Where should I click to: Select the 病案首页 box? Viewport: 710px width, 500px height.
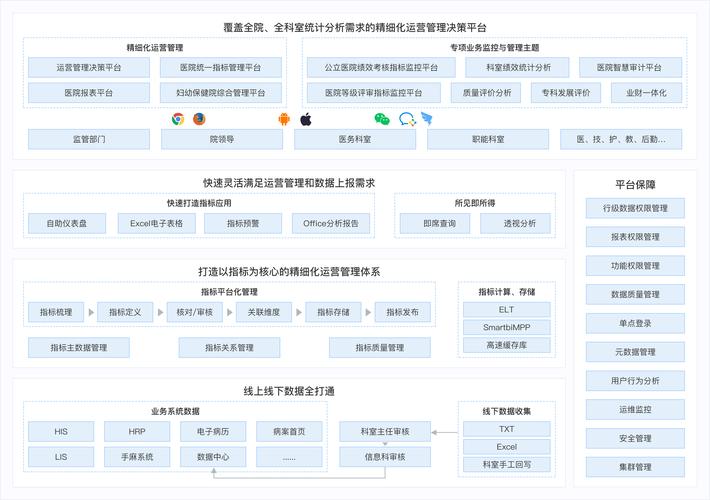pos(289,432)
